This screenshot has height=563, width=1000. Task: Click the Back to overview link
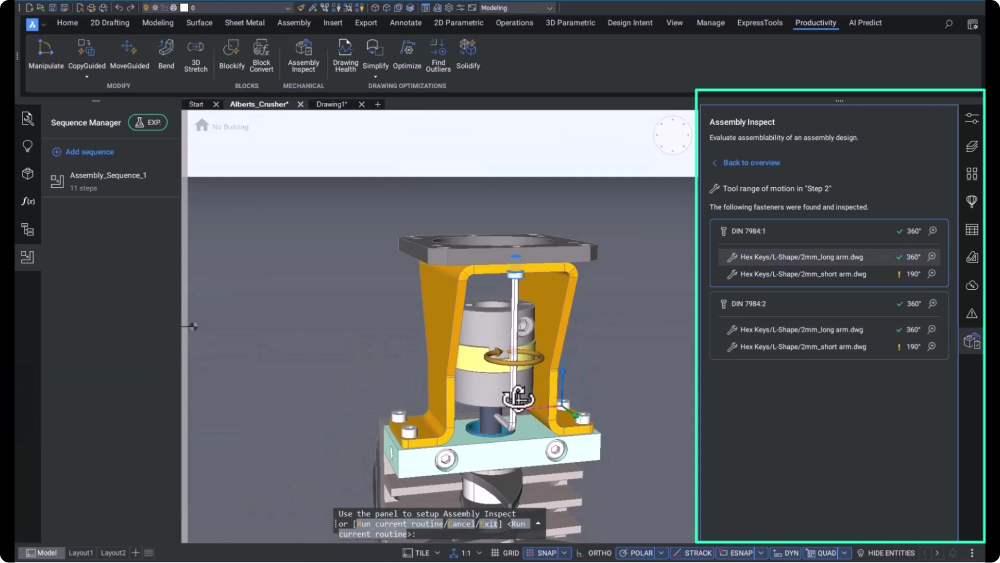point(751,163)
